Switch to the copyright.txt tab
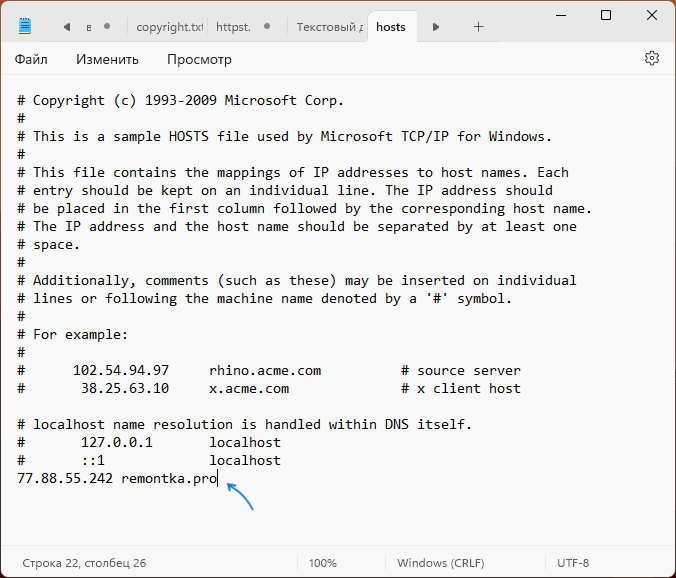676x578 pixels. point(167,27)
